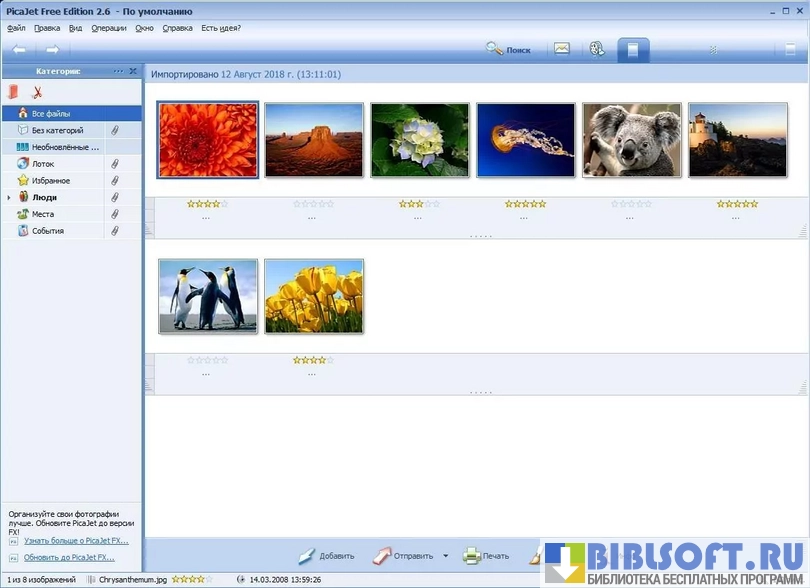Click the forward arrow navigation button

coord(53,50)
